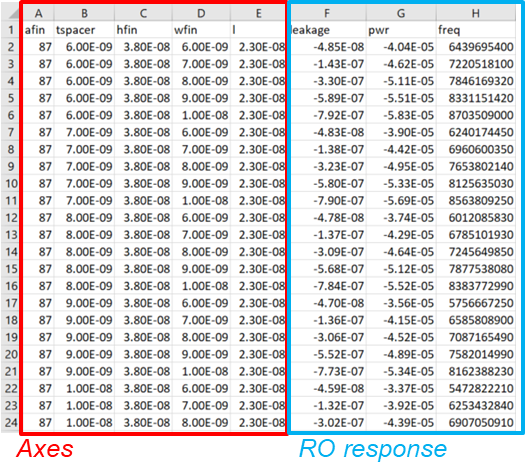The width and height of the screenshot is (525, 465).
Task: Click the 'afin' header cell
Action: coord(39,30)
